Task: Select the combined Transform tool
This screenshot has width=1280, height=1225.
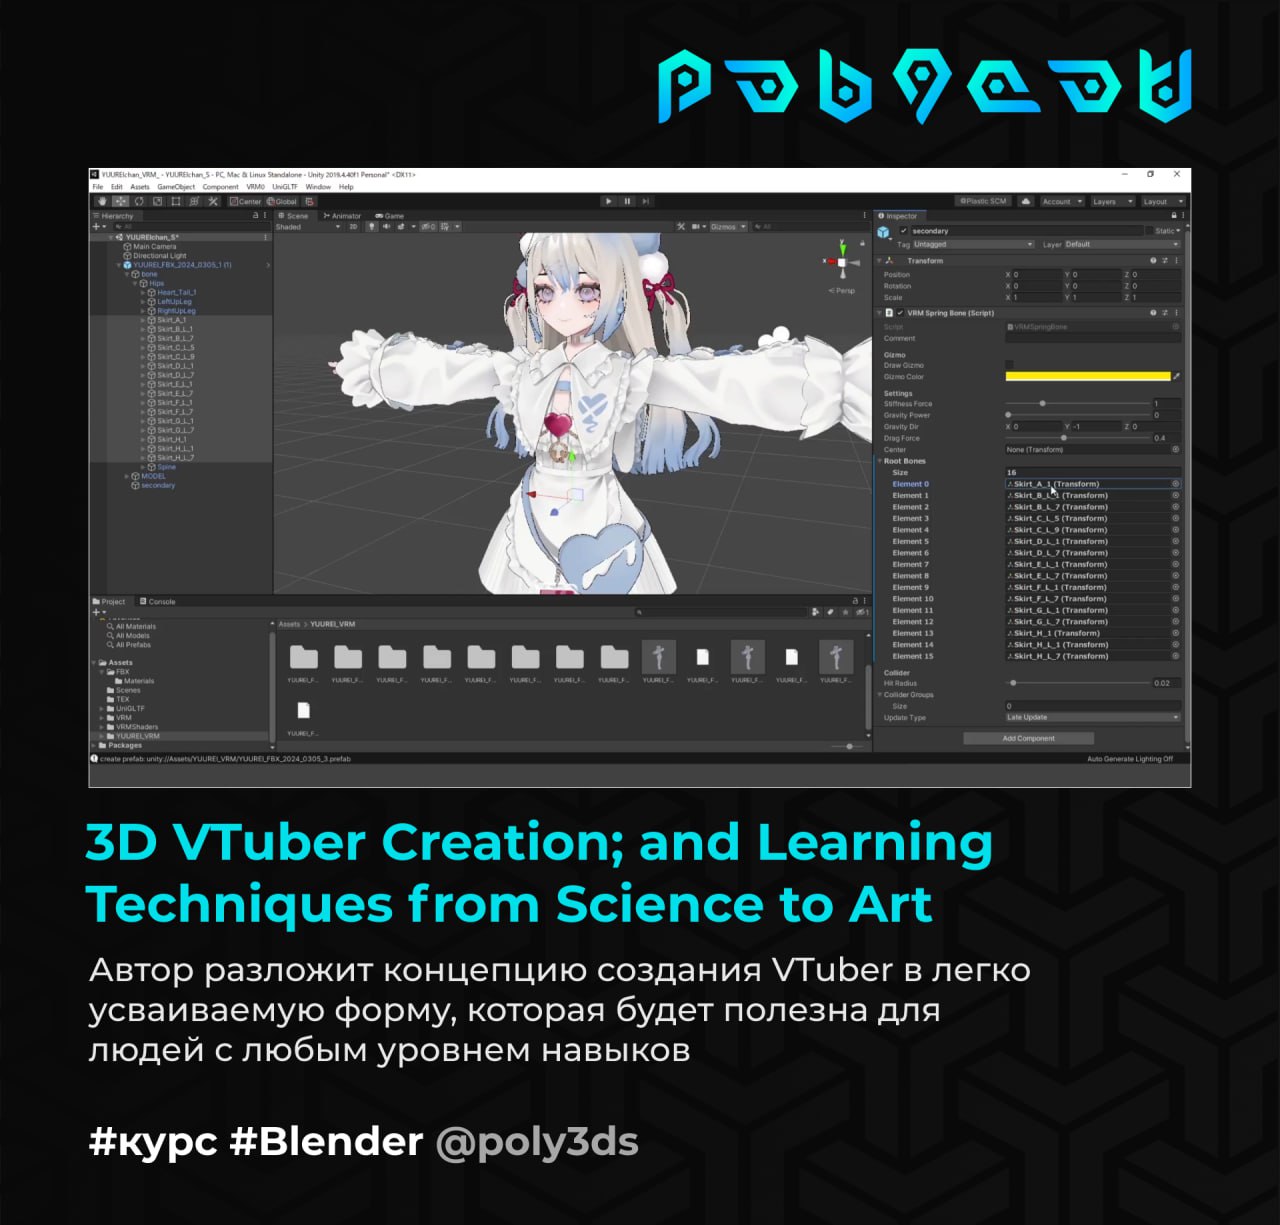Action: click(x=194, y=201)
